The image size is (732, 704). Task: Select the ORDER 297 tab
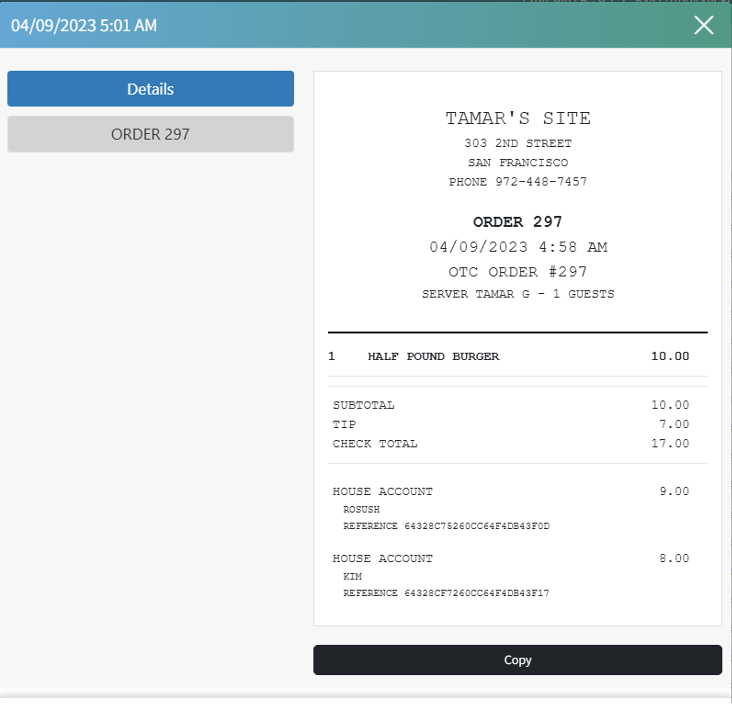[150, 134]
